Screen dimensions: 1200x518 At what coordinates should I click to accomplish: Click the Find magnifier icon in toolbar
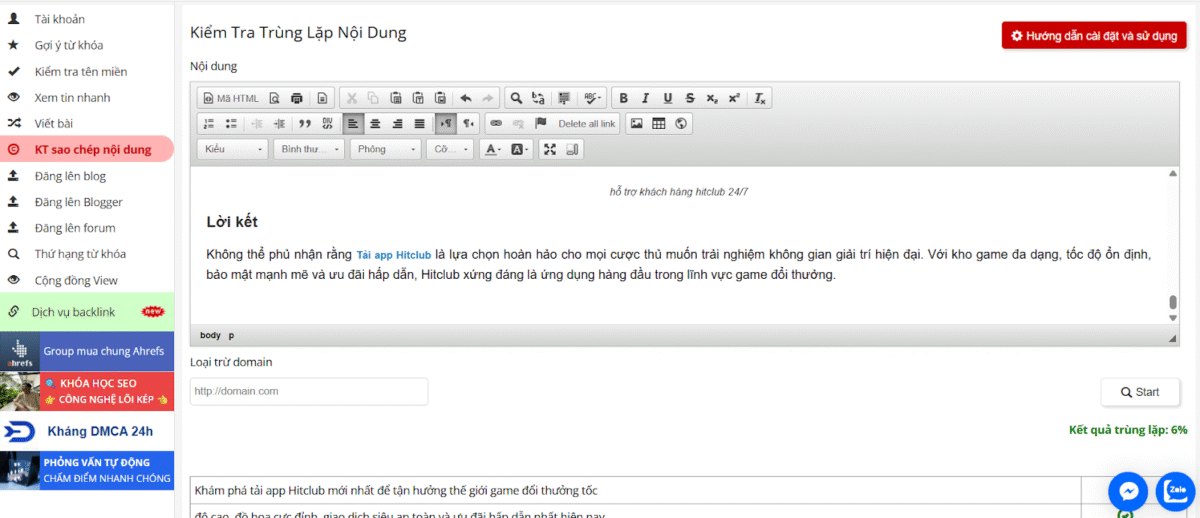point(515,98)
